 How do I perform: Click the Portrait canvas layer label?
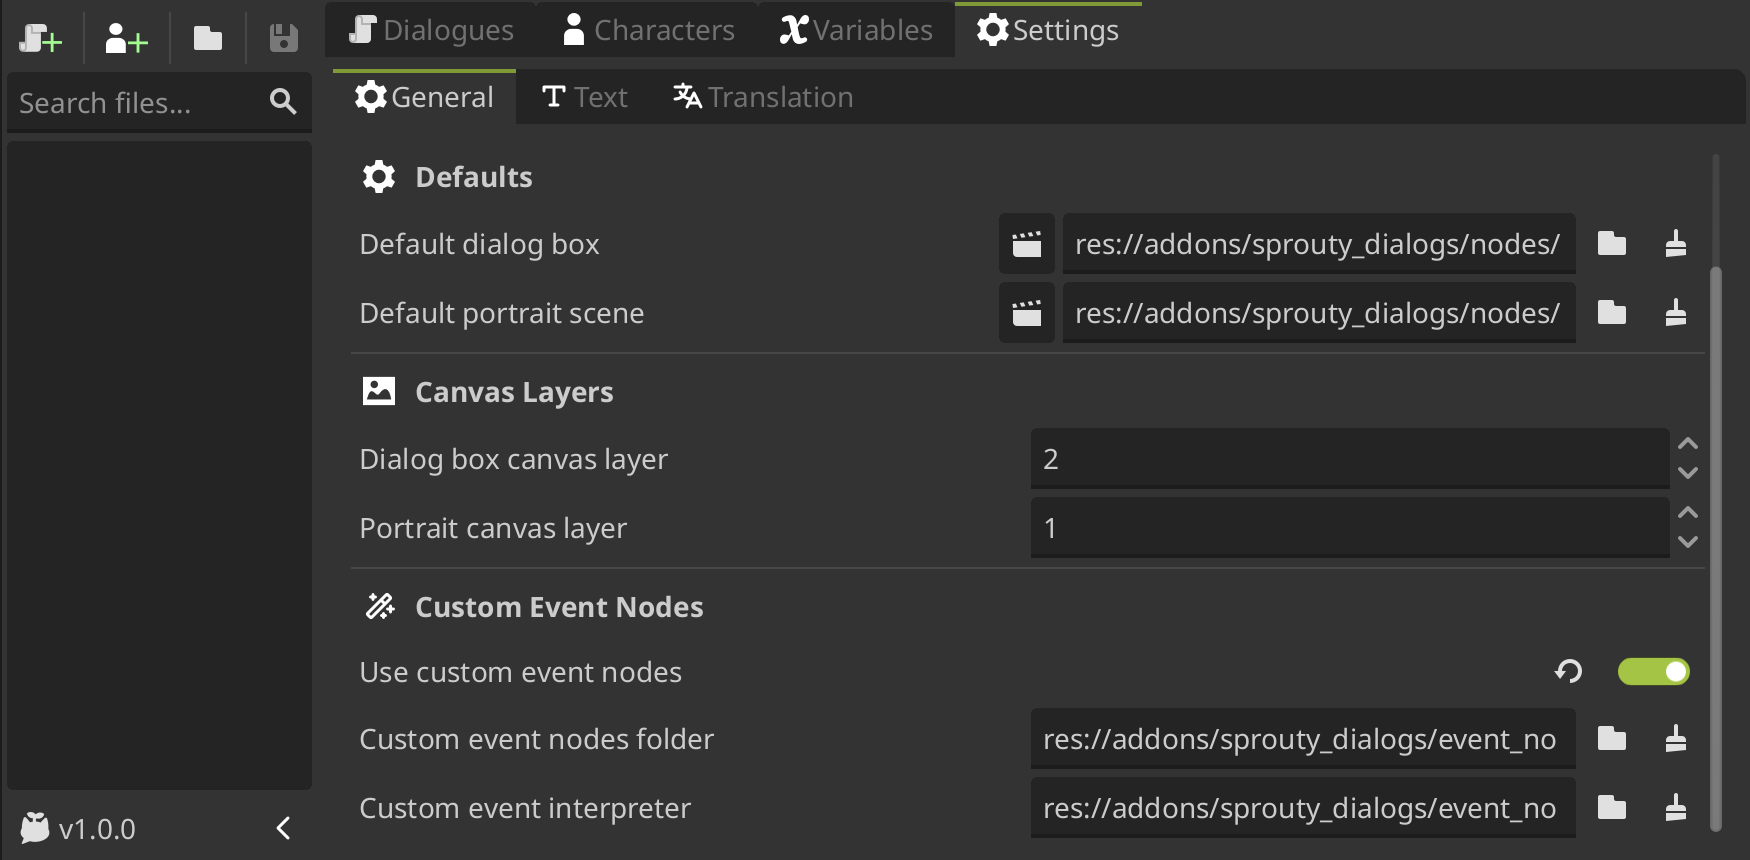[x=493, y=528]
